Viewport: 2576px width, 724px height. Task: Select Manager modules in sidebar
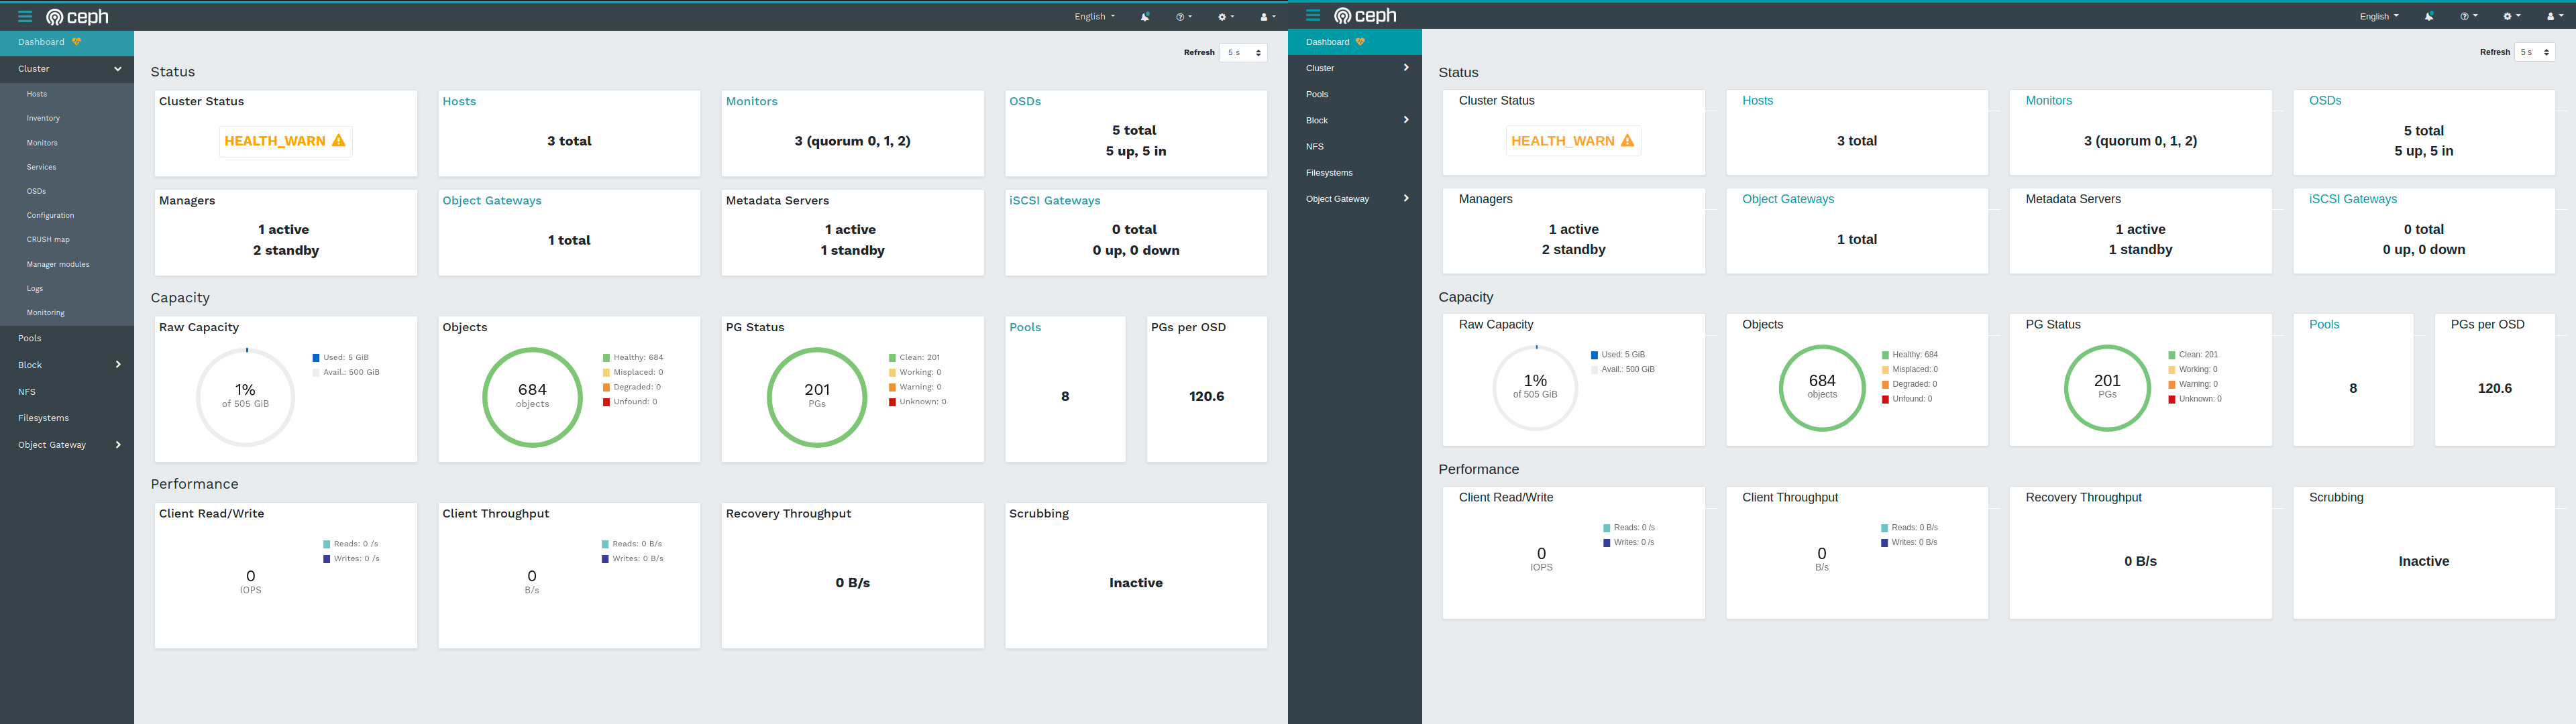(58, 264)
